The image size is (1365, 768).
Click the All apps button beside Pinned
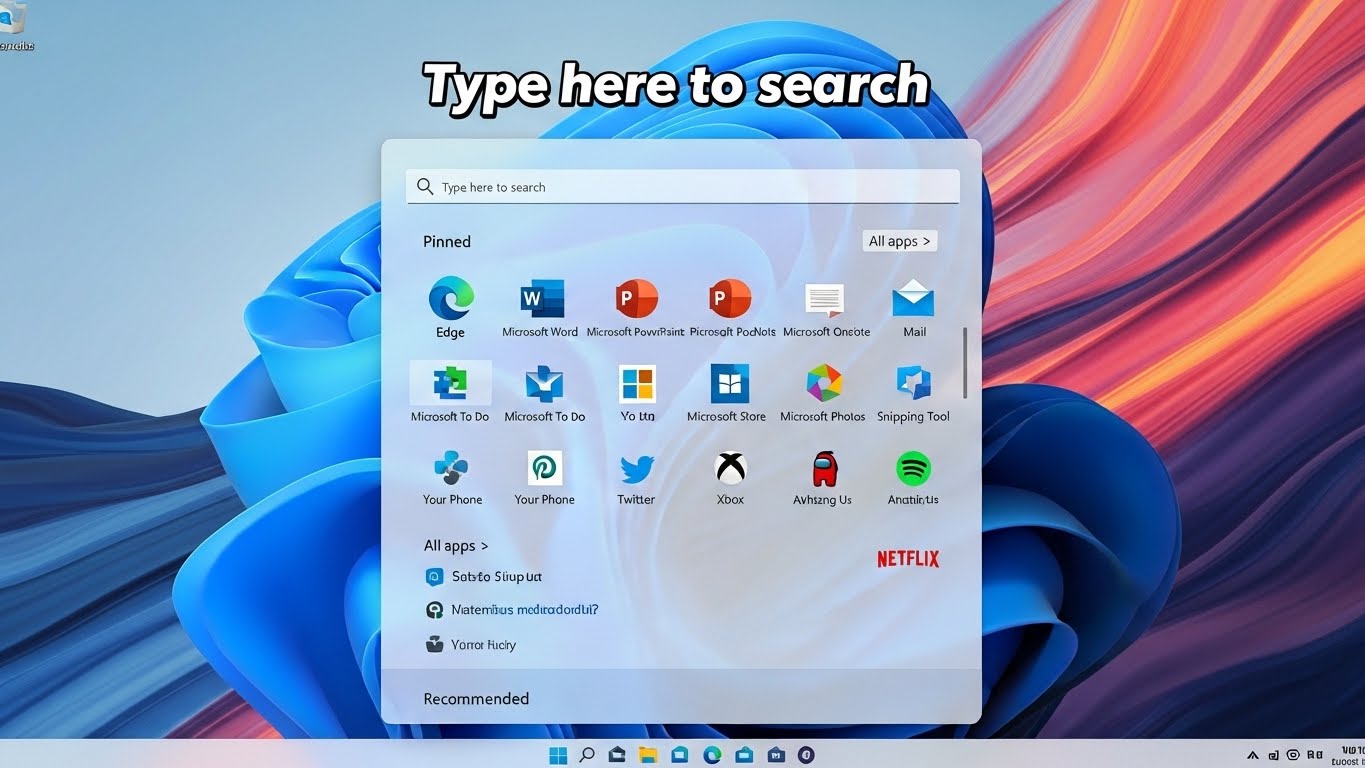coord(900,241)
